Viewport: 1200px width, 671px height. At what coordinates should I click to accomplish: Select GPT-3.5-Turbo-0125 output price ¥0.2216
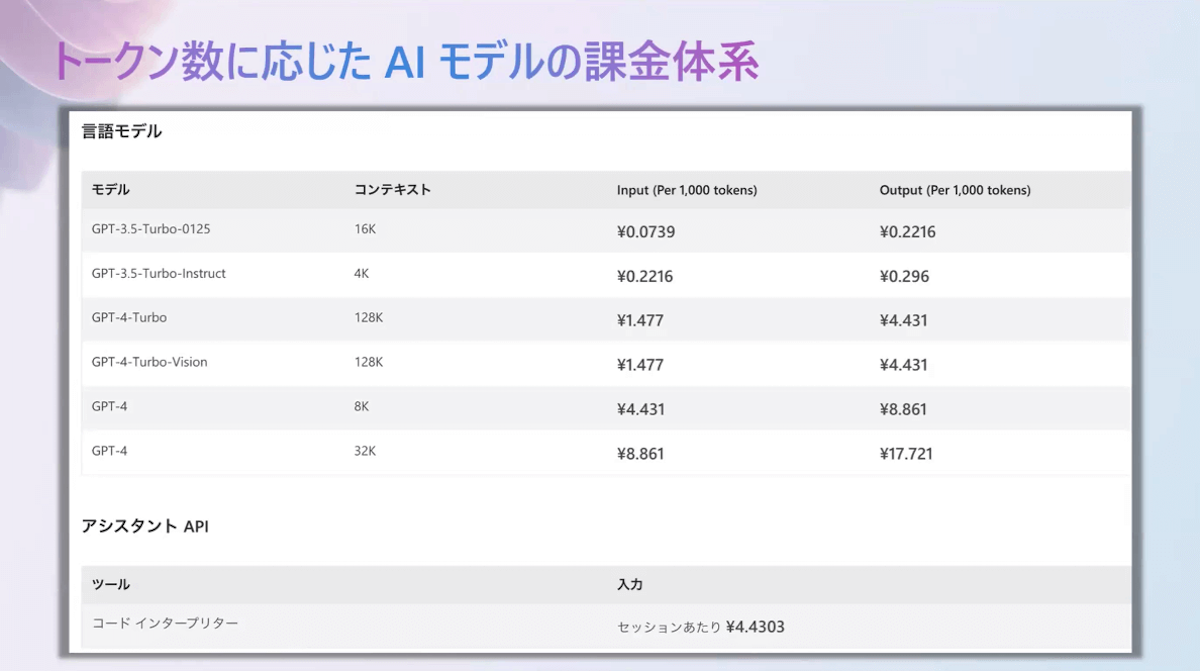(x=908, y=232)
